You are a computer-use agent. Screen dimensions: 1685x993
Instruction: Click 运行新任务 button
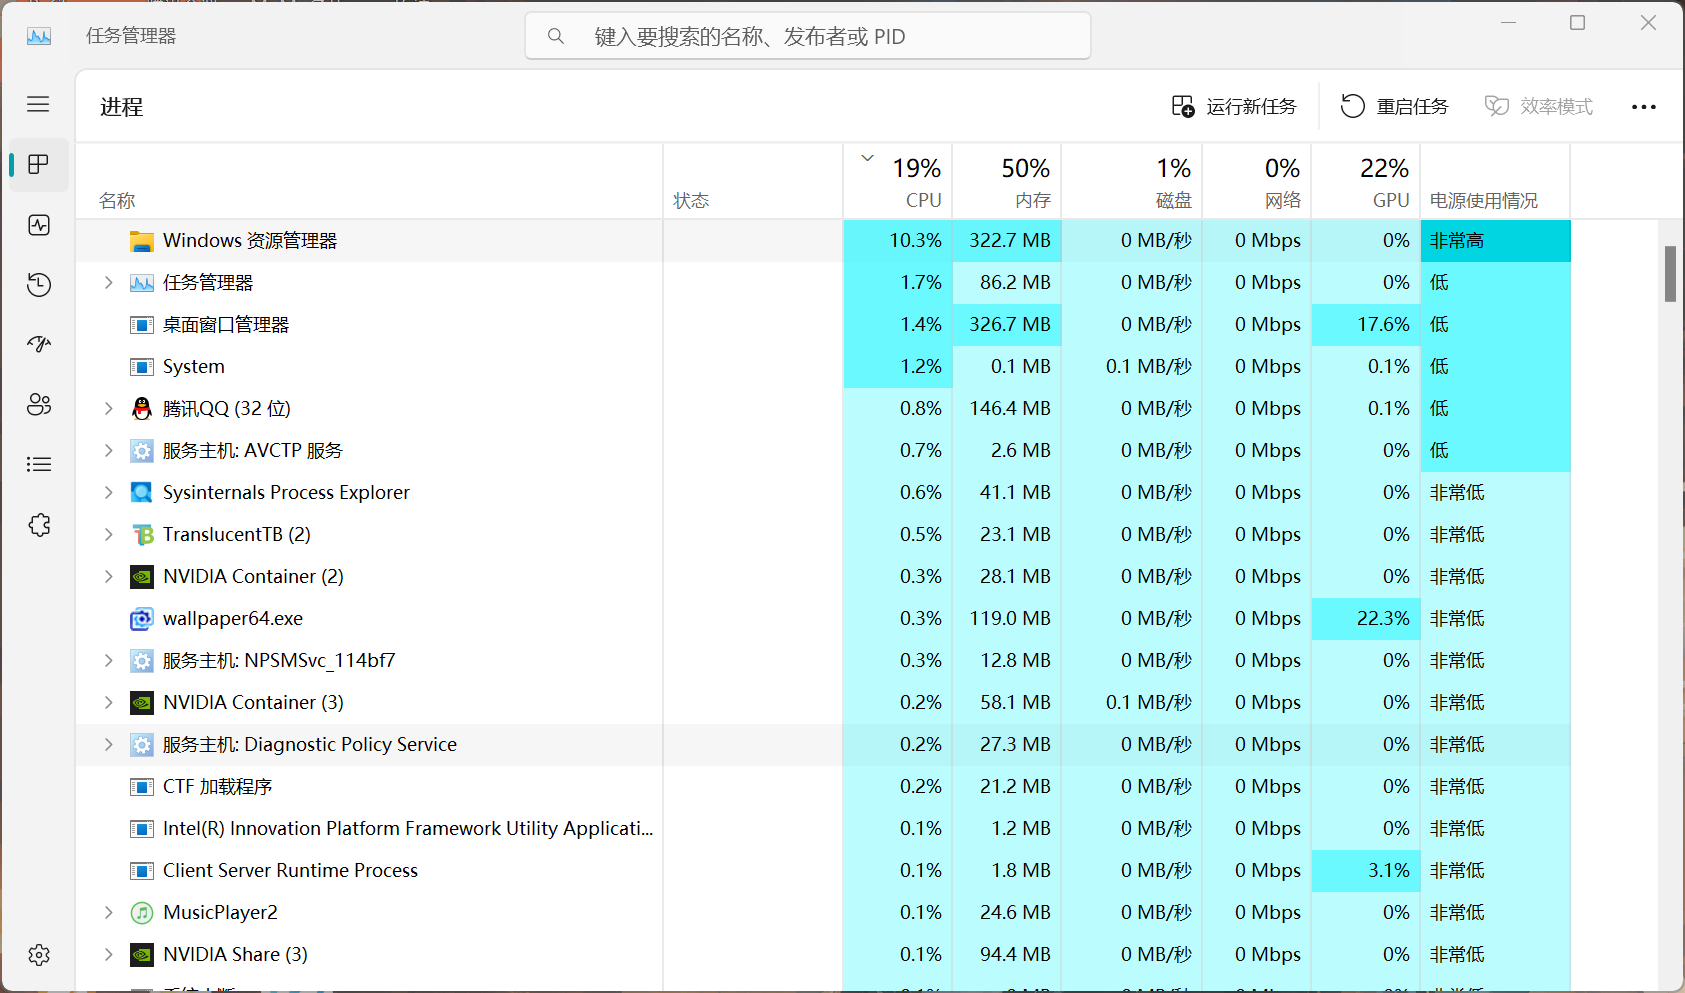point(1234,106)
